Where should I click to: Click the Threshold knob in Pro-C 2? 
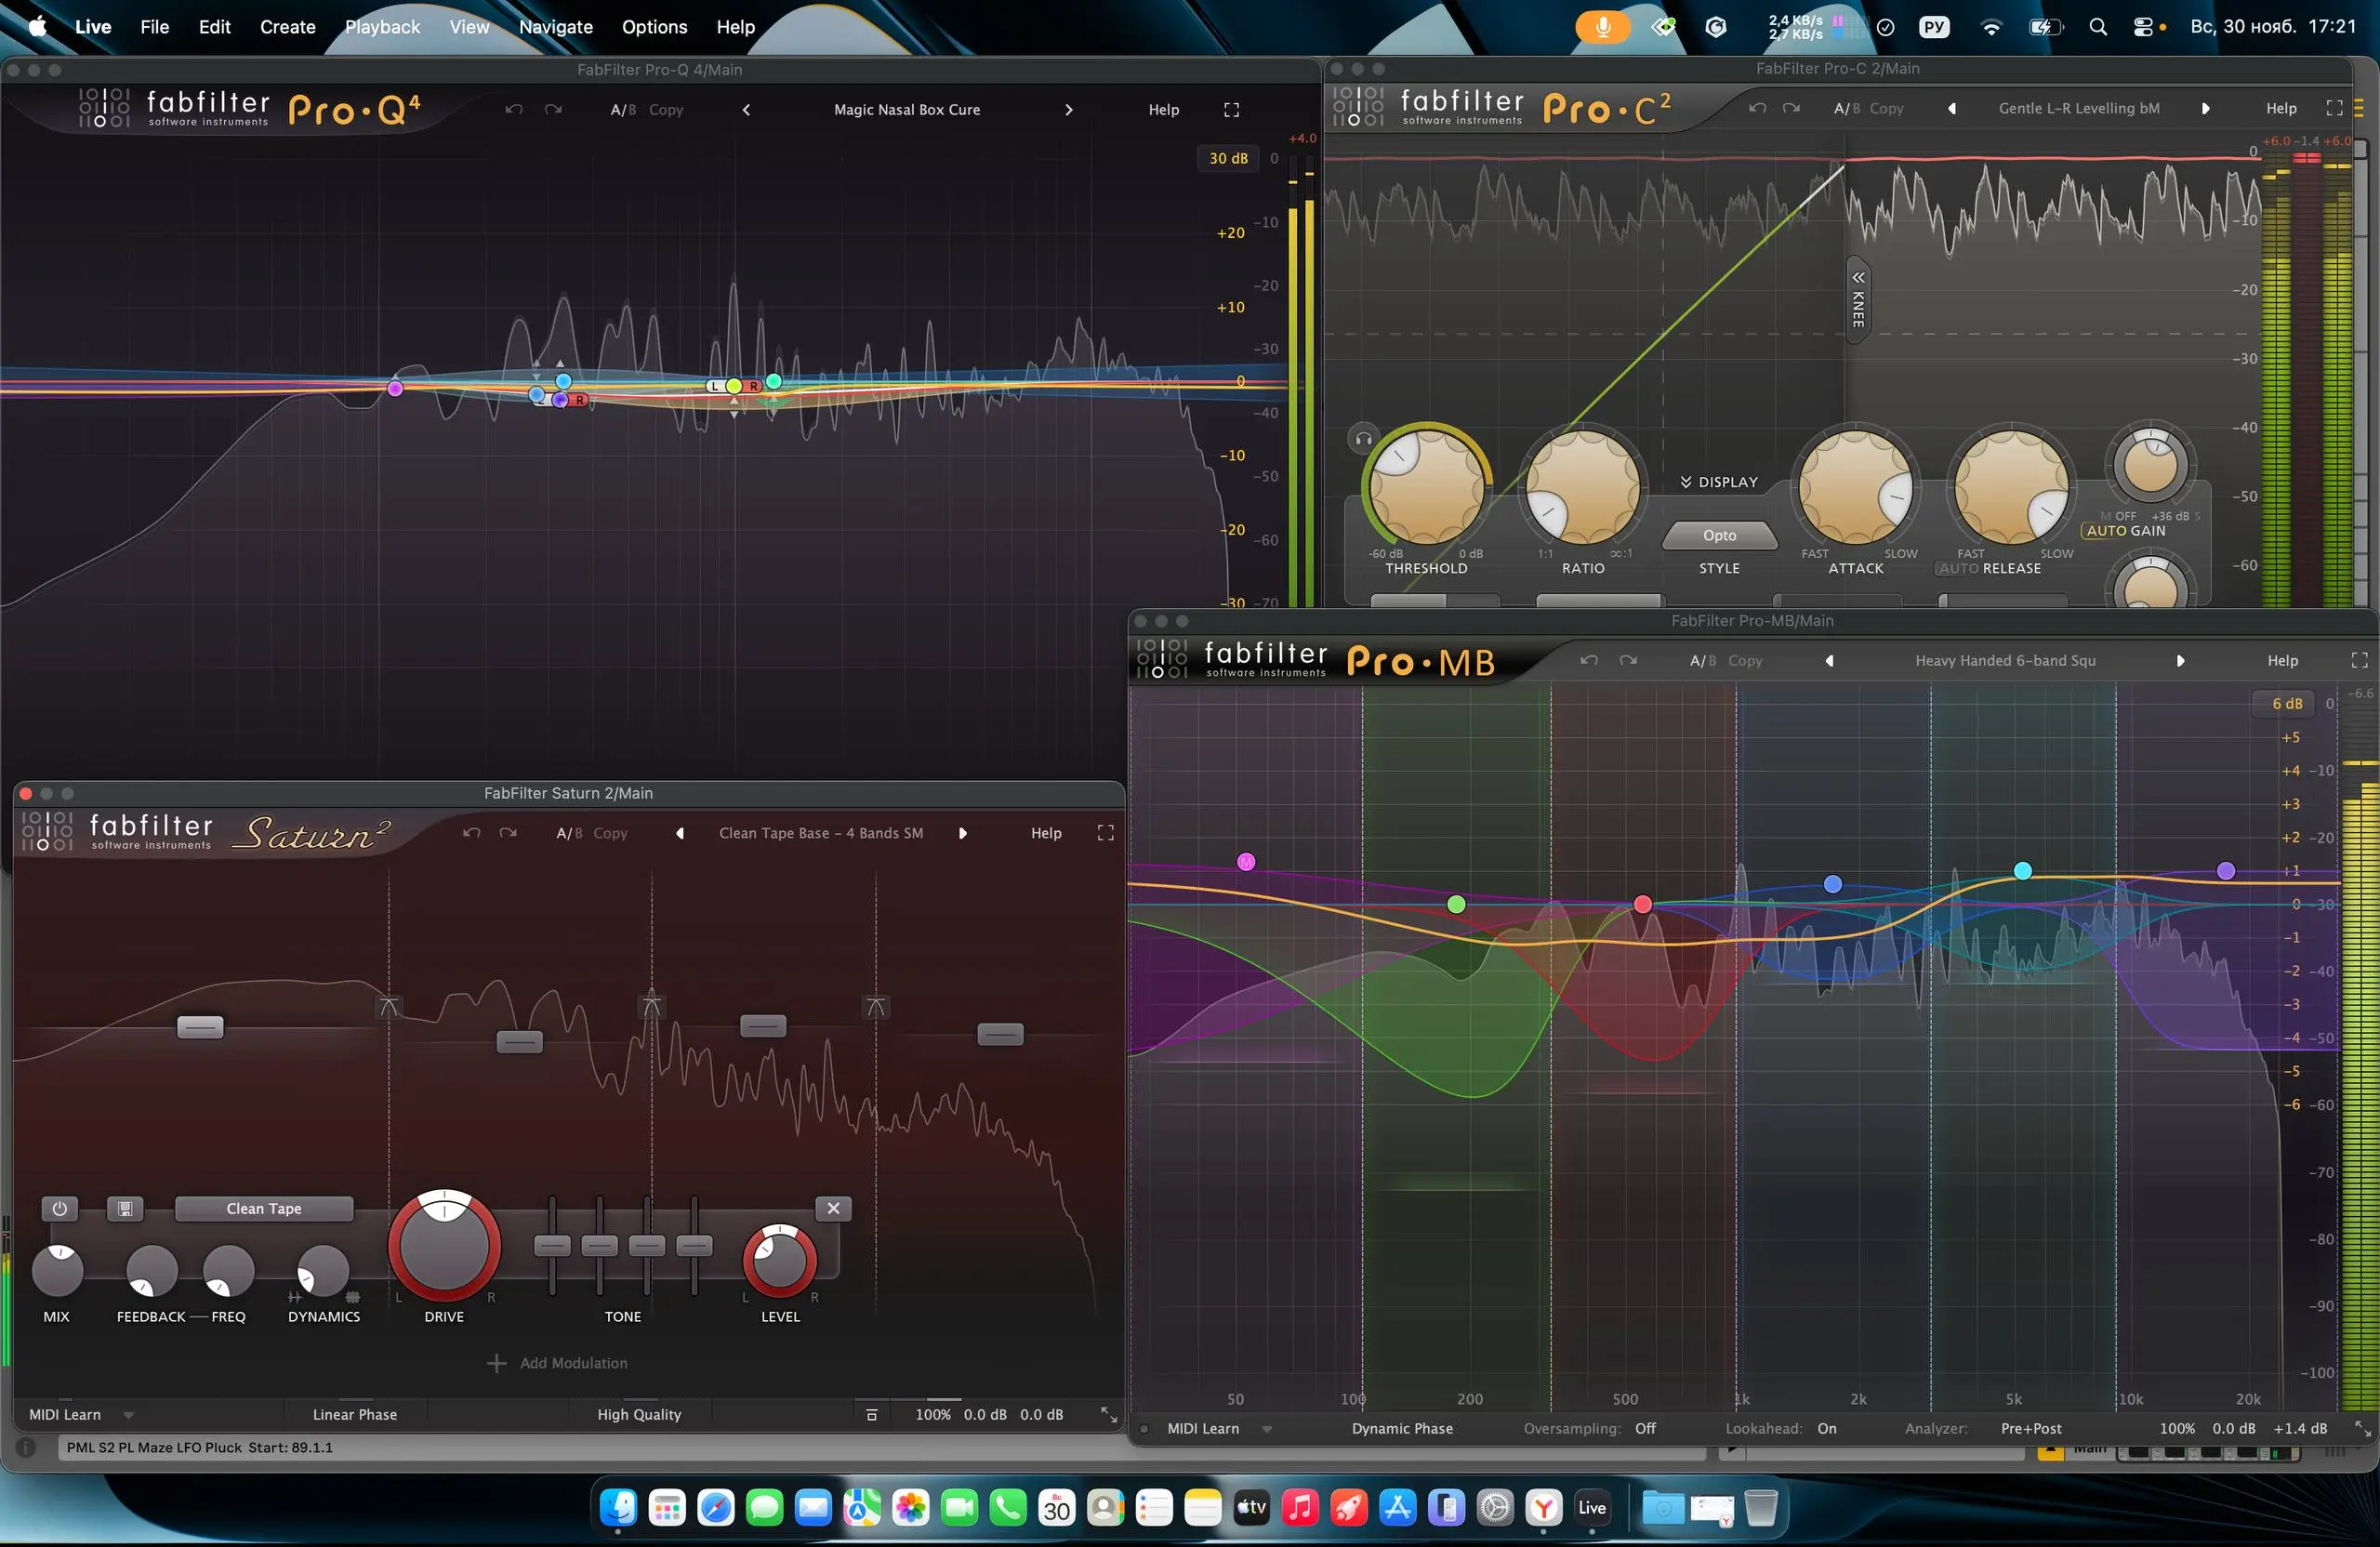pos(1426,487)
